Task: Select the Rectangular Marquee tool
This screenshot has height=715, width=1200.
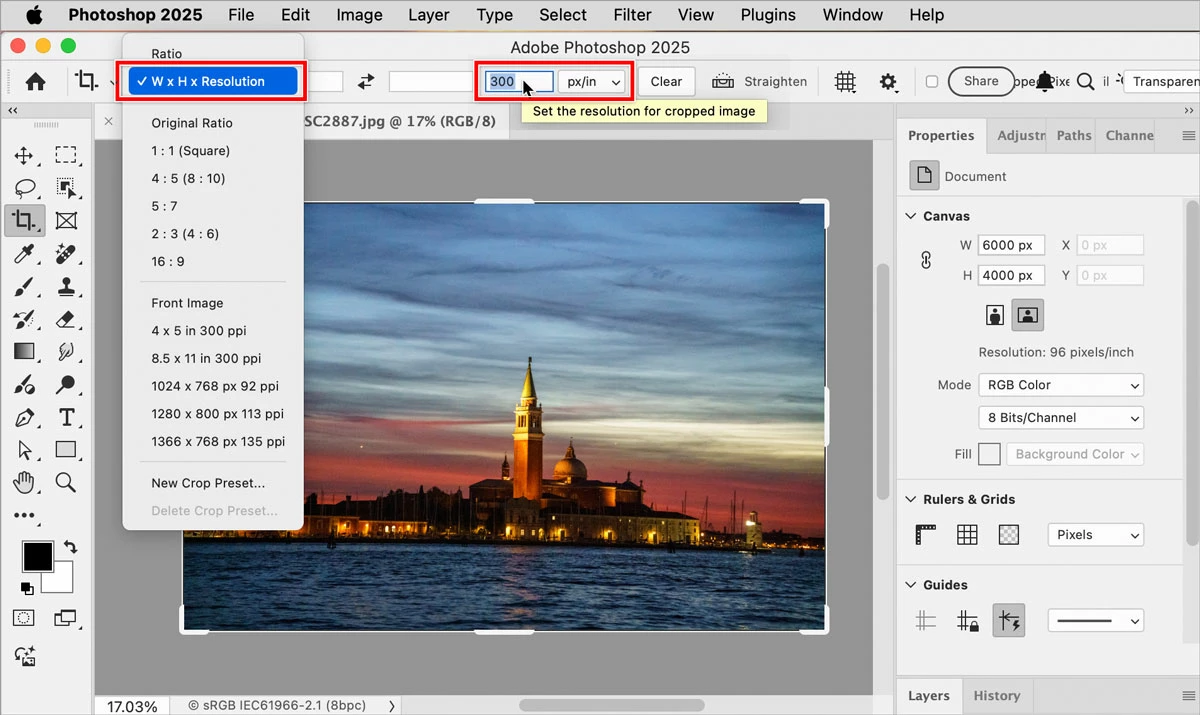Action: [x=66, y=155]
